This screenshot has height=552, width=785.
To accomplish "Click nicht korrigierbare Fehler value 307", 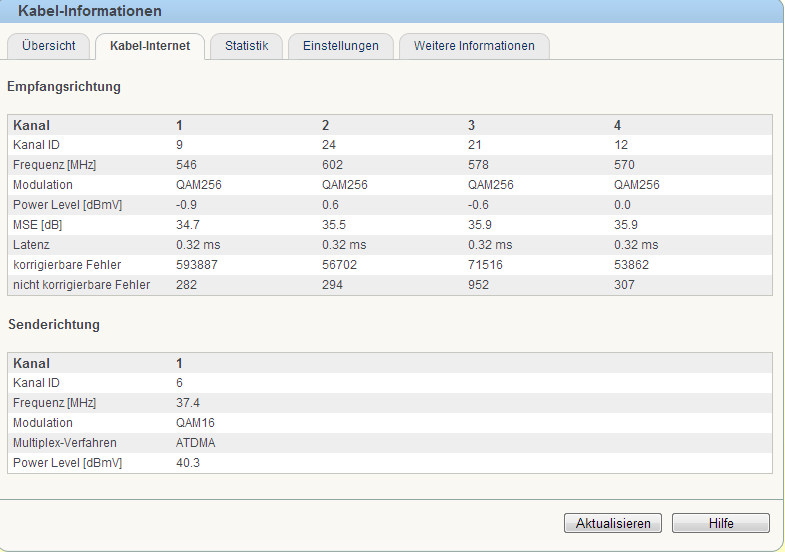I will 624,285.
